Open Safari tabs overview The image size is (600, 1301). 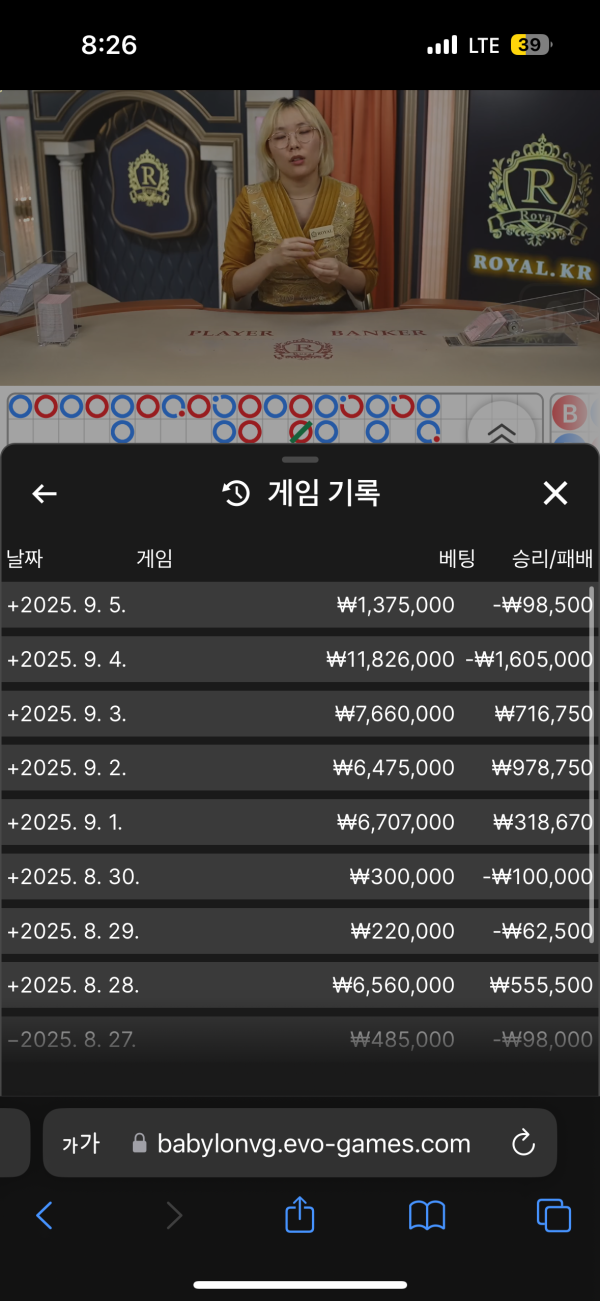(x=553, y=1215)
